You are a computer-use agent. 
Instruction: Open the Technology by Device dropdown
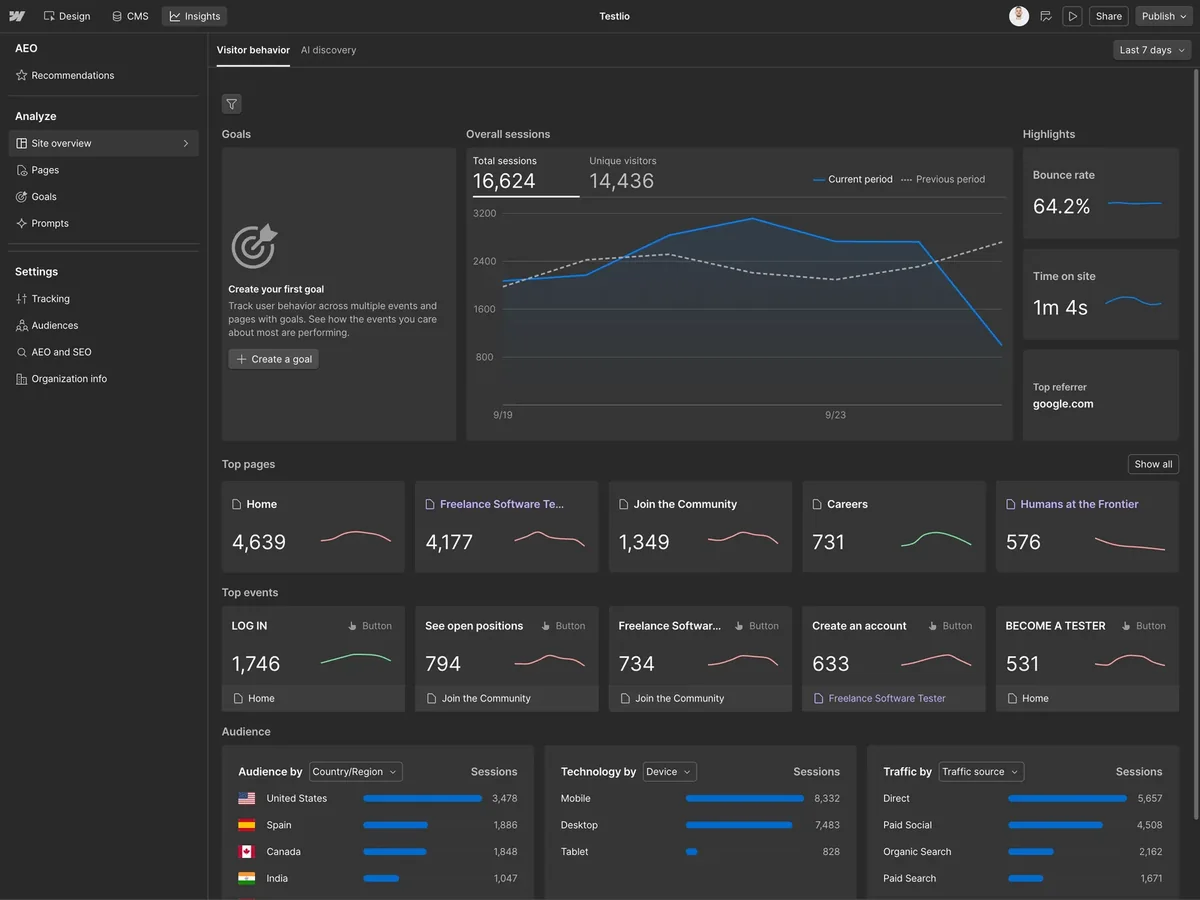(x=670, y=772)
